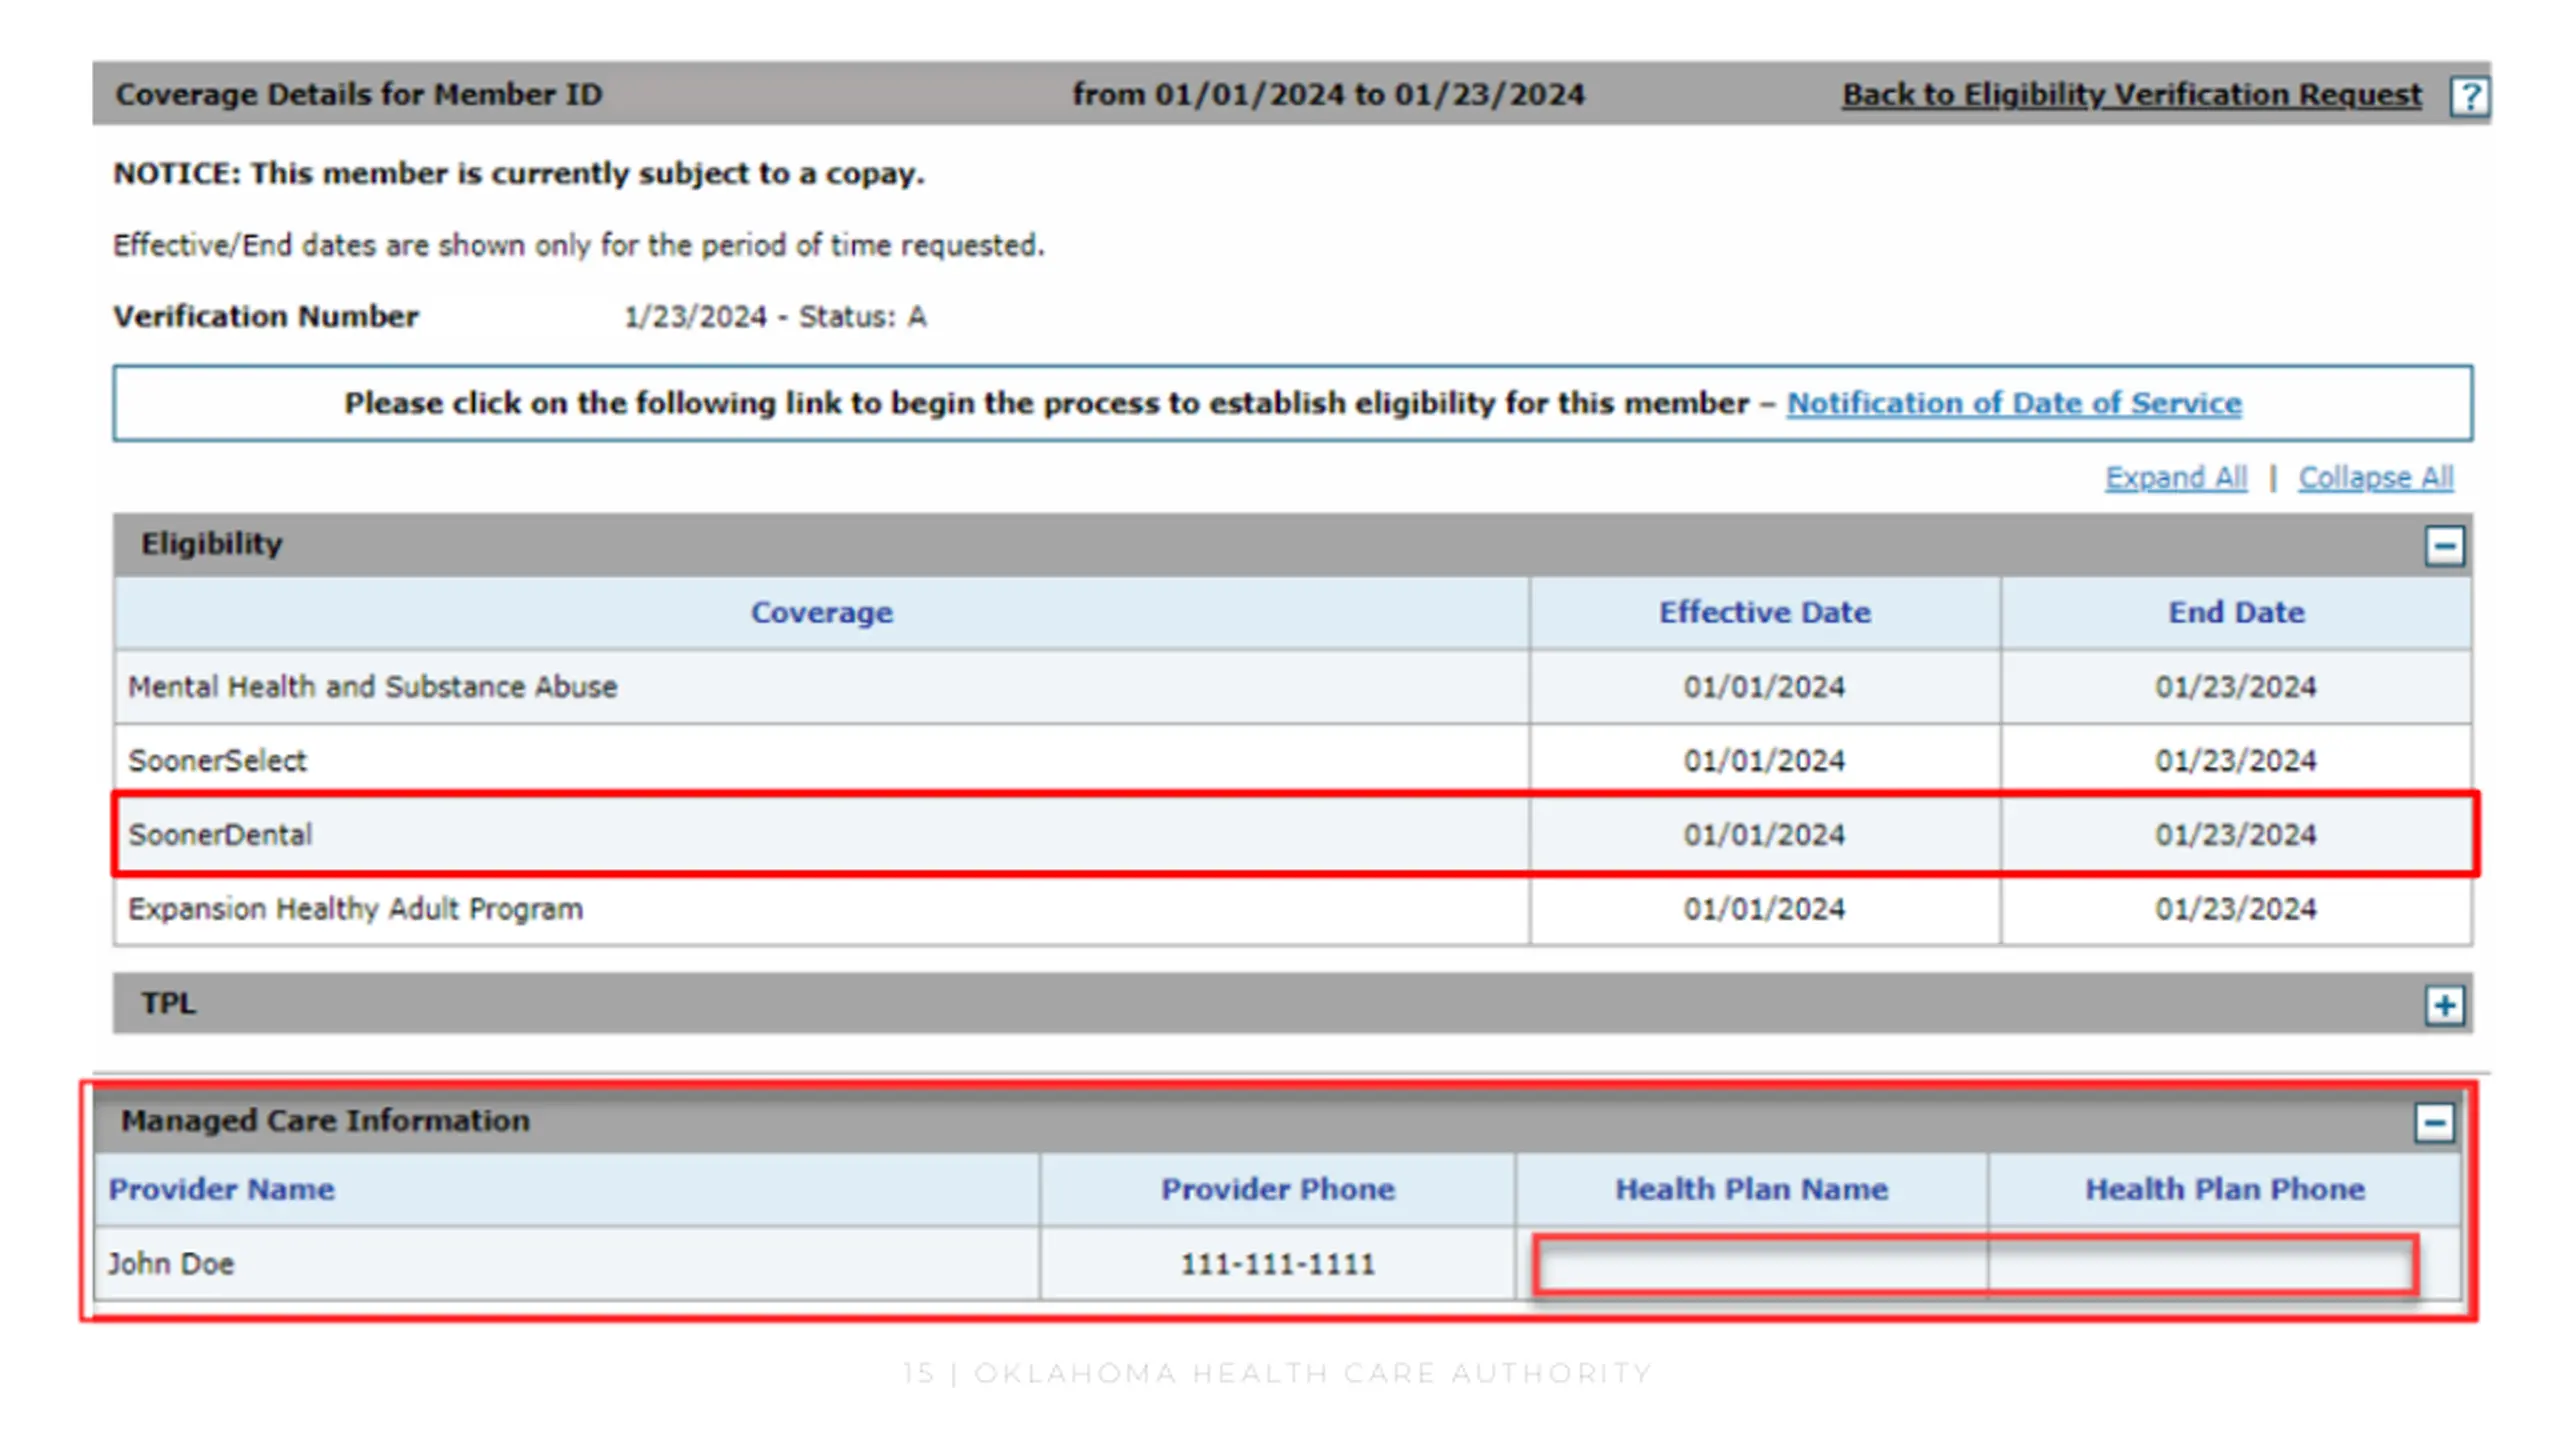Click the Verification Number label

pos(265,316)
